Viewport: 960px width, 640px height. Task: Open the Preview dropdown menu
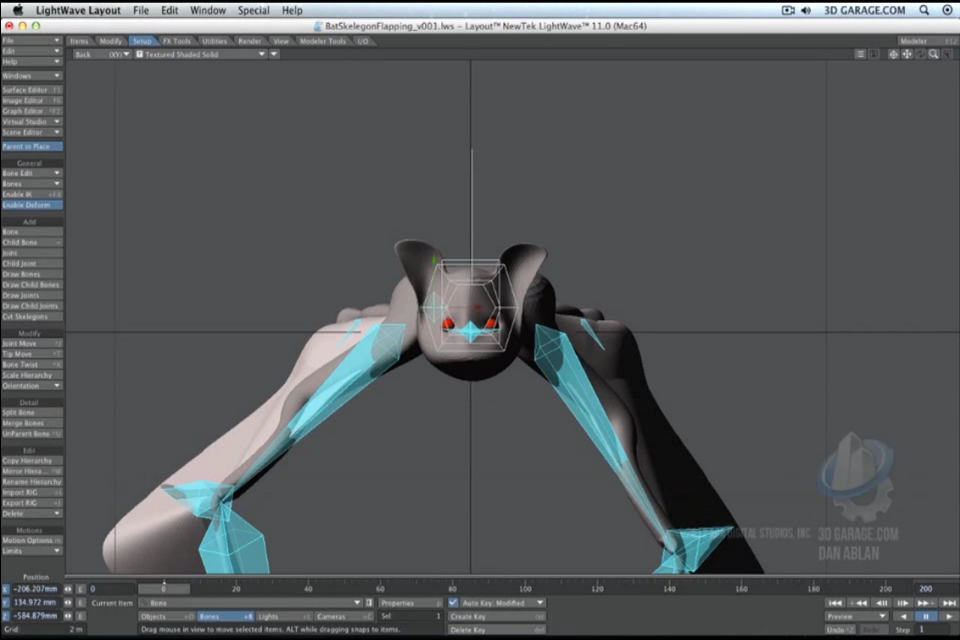[x=856, y=617]
